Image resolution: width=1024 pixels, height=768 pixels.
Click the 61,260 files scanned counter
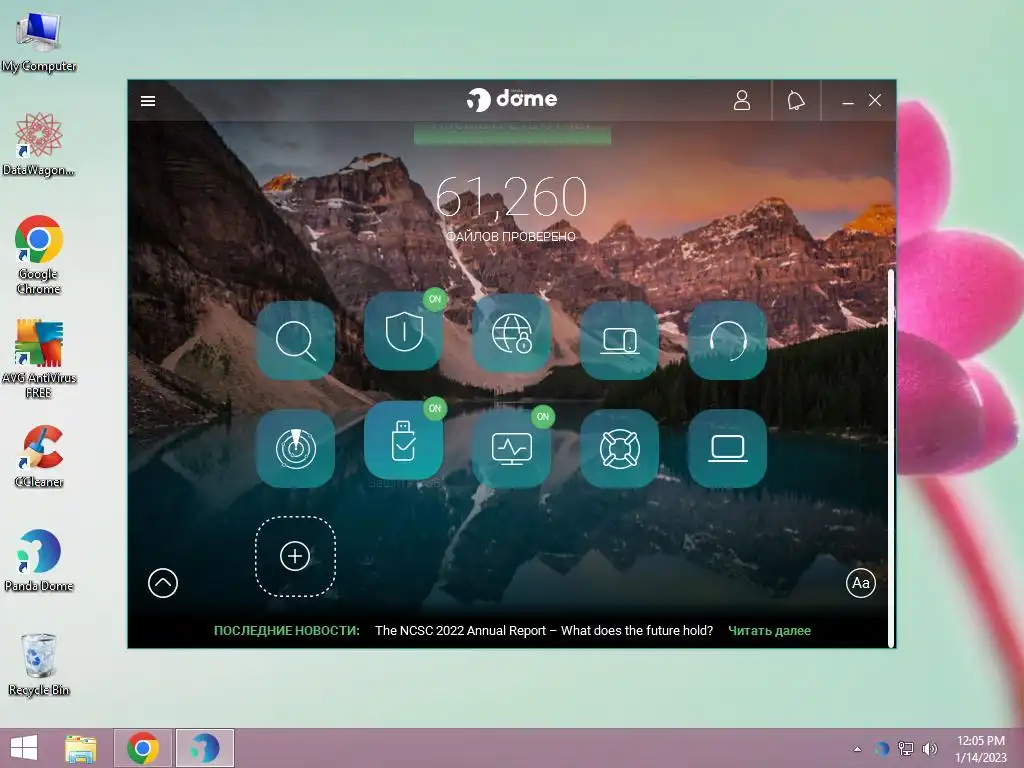coord(511,197)
